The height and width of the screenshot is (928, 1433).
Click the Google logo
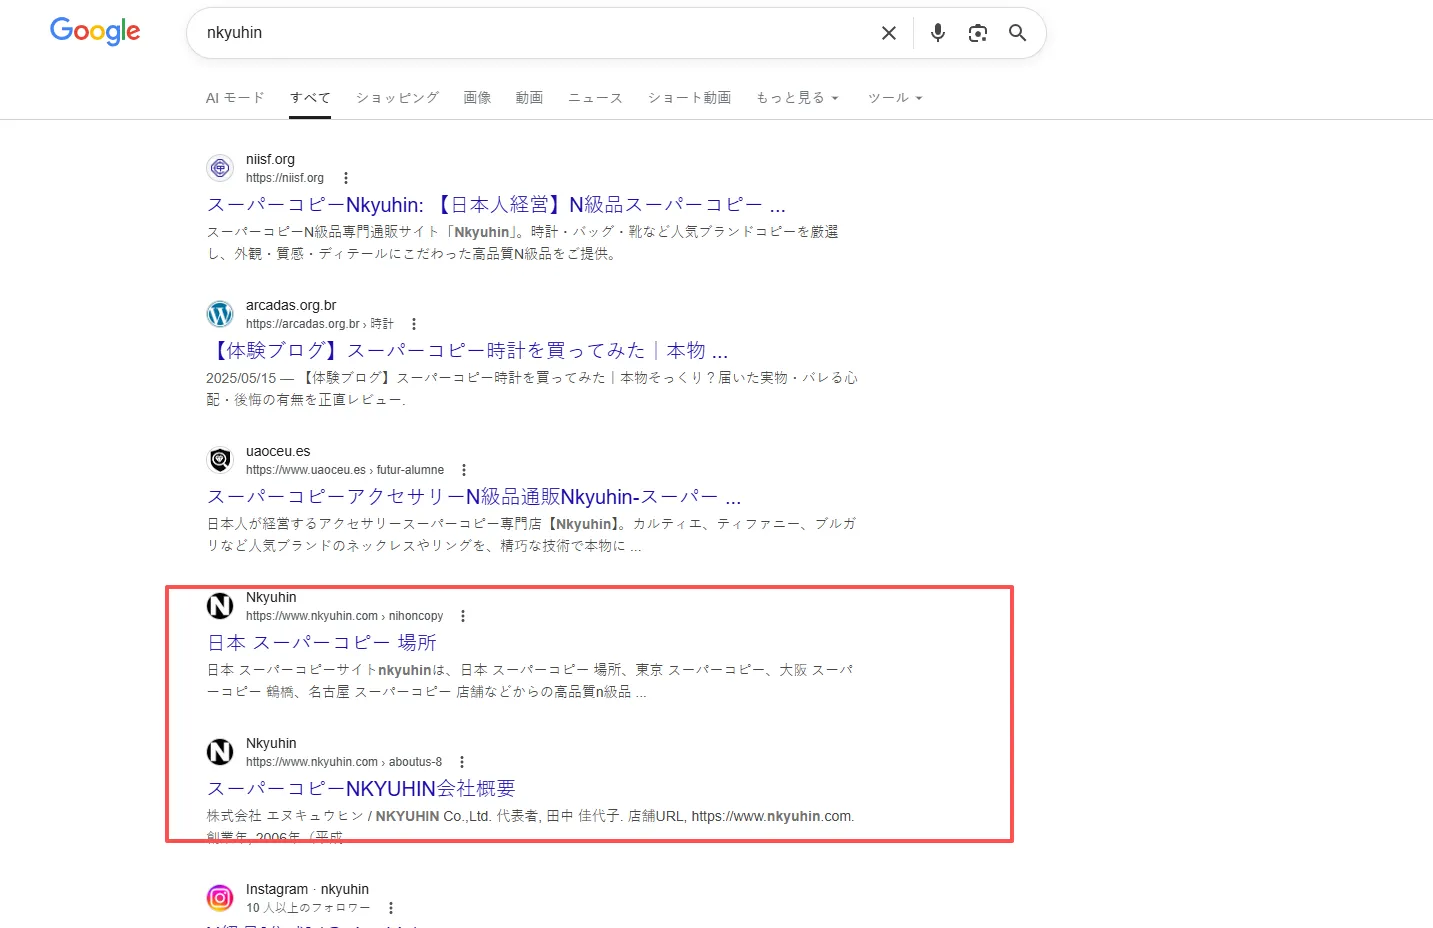(95, 31)
